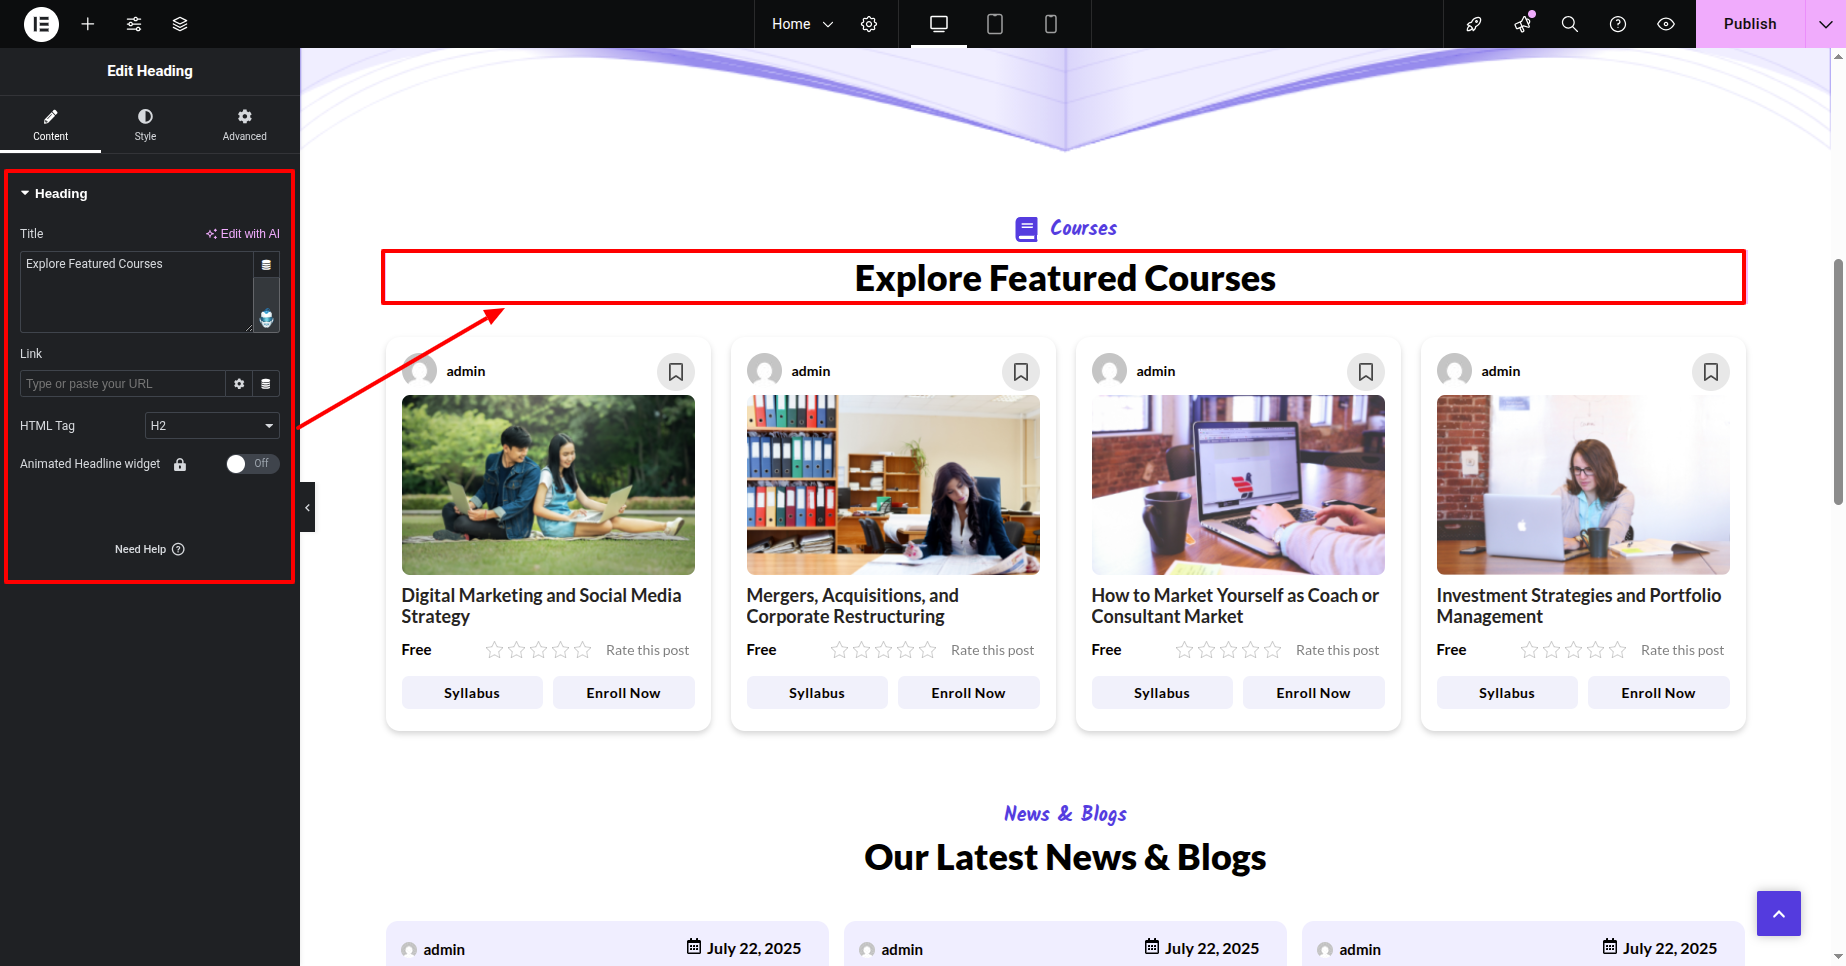Screen dimensions: 1846x966
Task: Click Enroll Now on Digital Marketing card
Action: pos(623,693)
